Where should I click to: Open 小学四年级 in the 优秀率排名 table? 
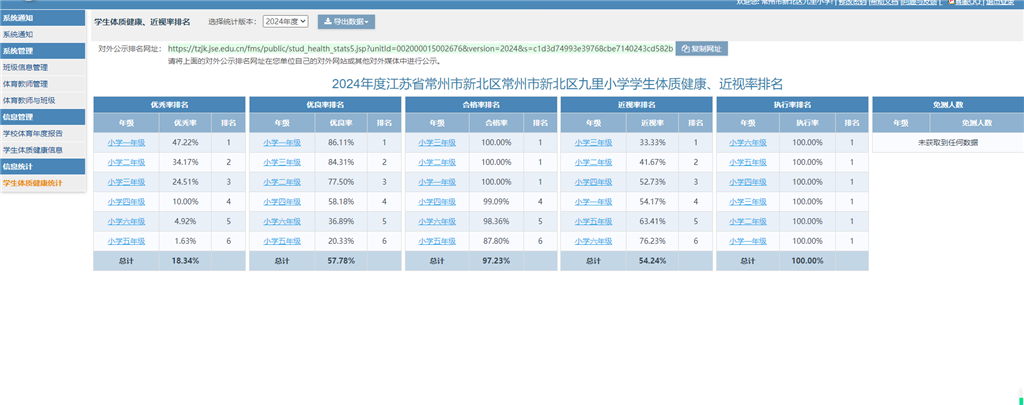click(x=127, y=202)
